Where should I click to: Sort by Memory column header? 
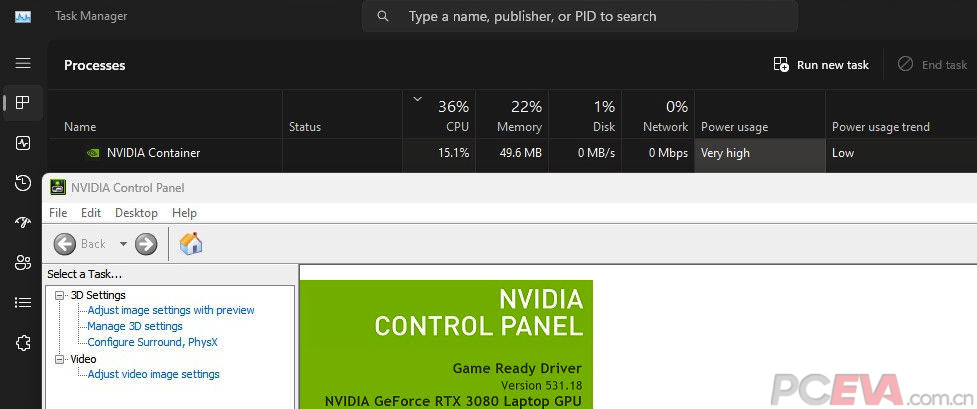512,114
